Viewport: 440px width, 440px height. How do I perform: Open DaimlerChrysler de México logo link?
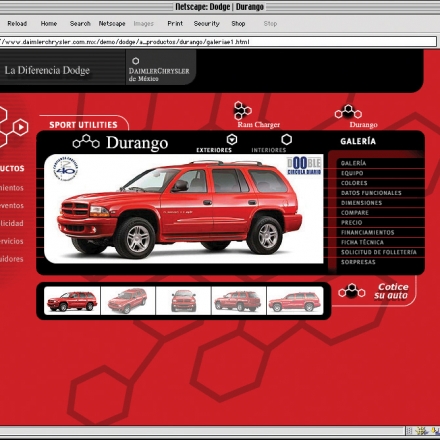click(159, 75)
